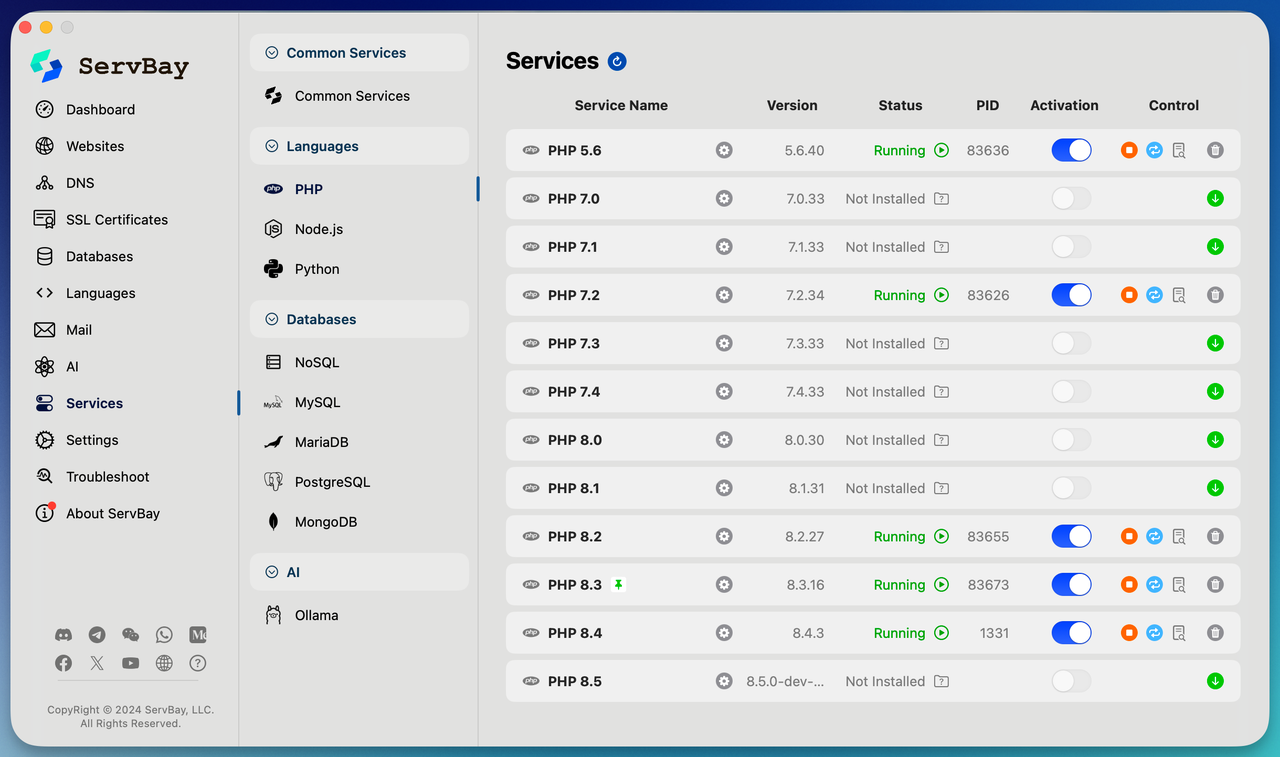Enable PHP 7.1 activation switch
The height and width of the screenshot is (757, 1280).
tap(1071, 247)
